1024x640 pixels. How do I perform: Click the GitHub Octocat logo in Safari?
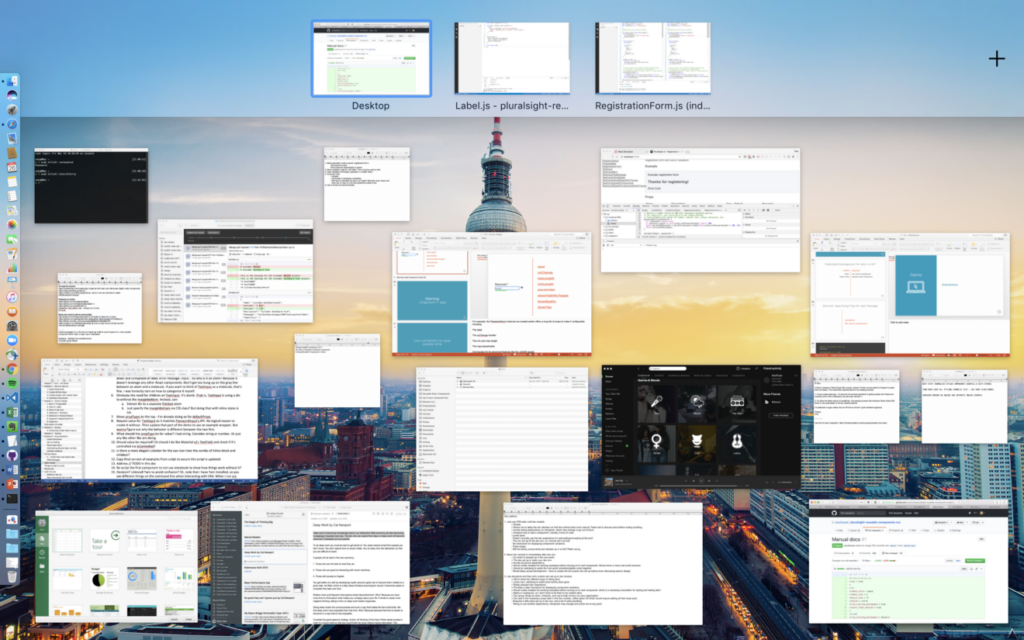point(833,513)
